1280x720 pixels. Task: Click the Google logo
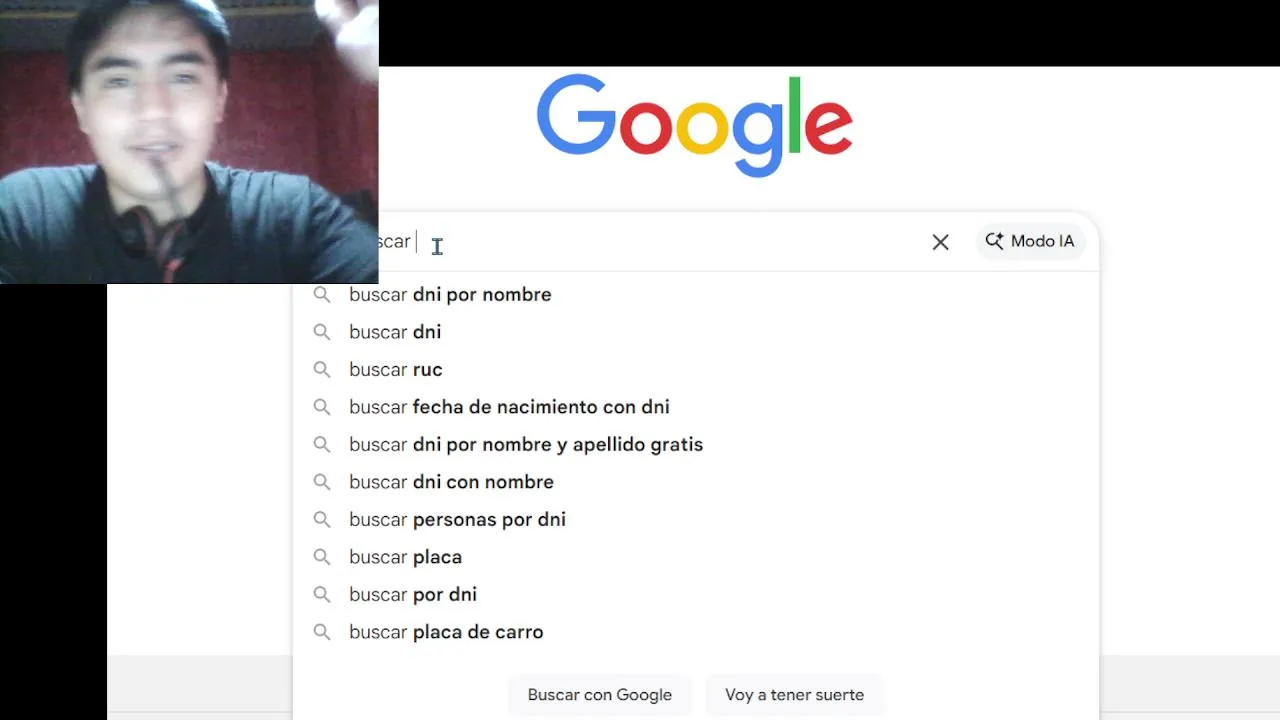click(694, 126)
